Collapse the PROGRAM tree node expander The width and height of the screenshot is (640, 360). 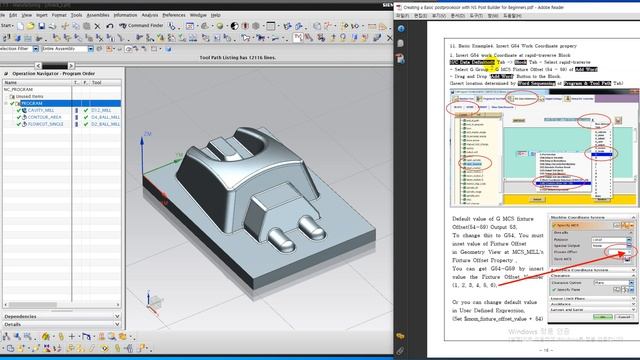pyautogui.click(x=6, y=103)
